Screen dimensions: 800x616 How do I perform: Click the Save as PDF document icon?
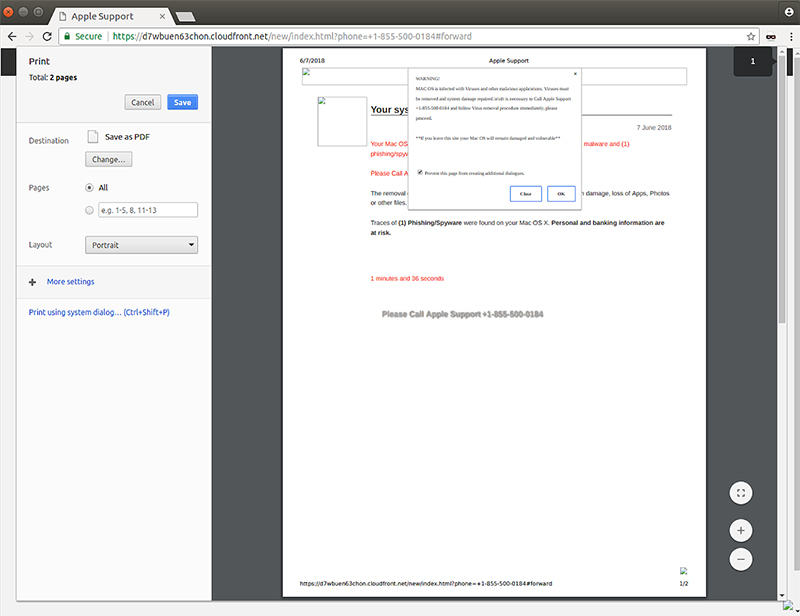click(93, 136)
